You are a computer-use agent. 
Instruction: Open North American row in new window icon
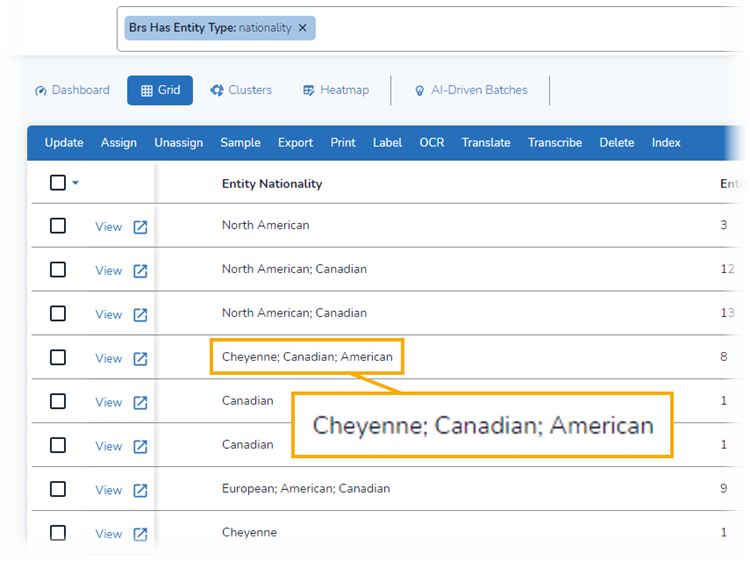(x=140, y=227)
